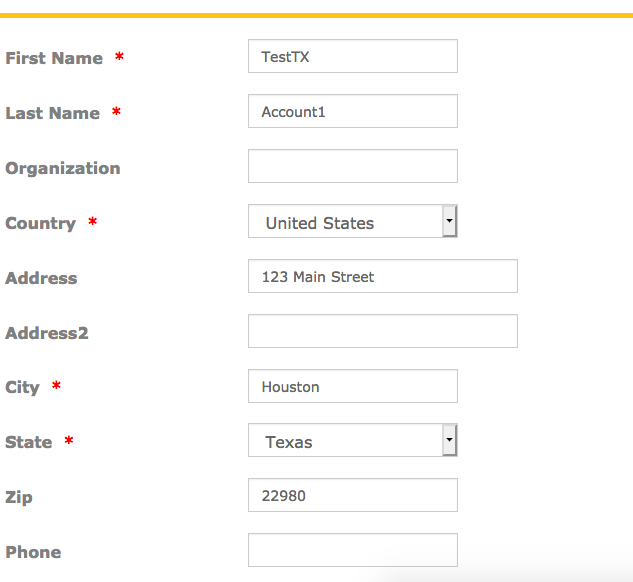633x582 pixels.
Task: Click the Last Name label text
Action: tap(52, 113)
